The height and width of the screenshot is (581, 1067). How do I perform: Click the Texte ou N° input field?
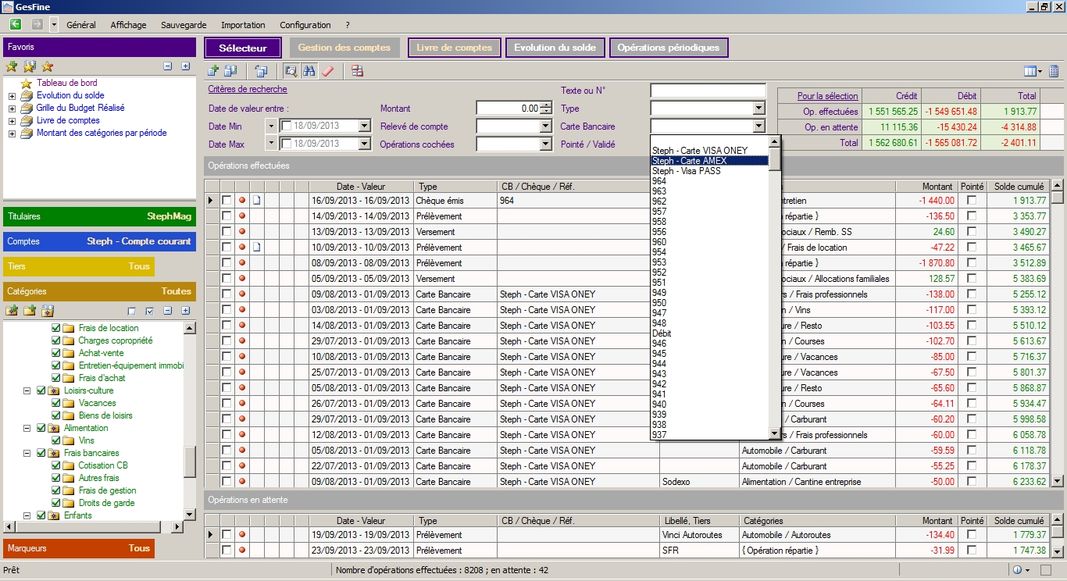707,91
